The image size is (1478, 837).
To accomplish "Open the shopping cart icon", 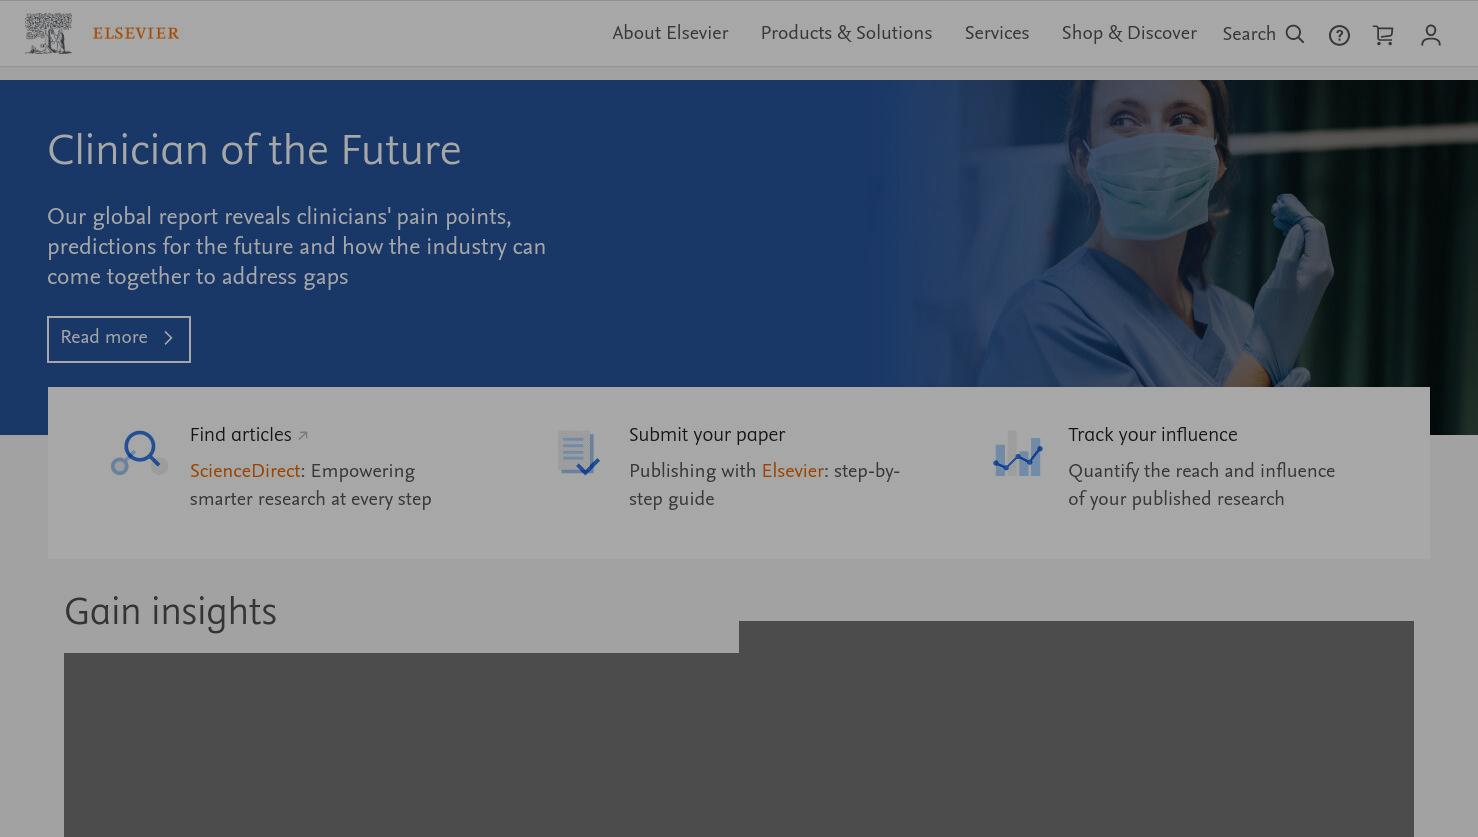I will coord(1383,35).
